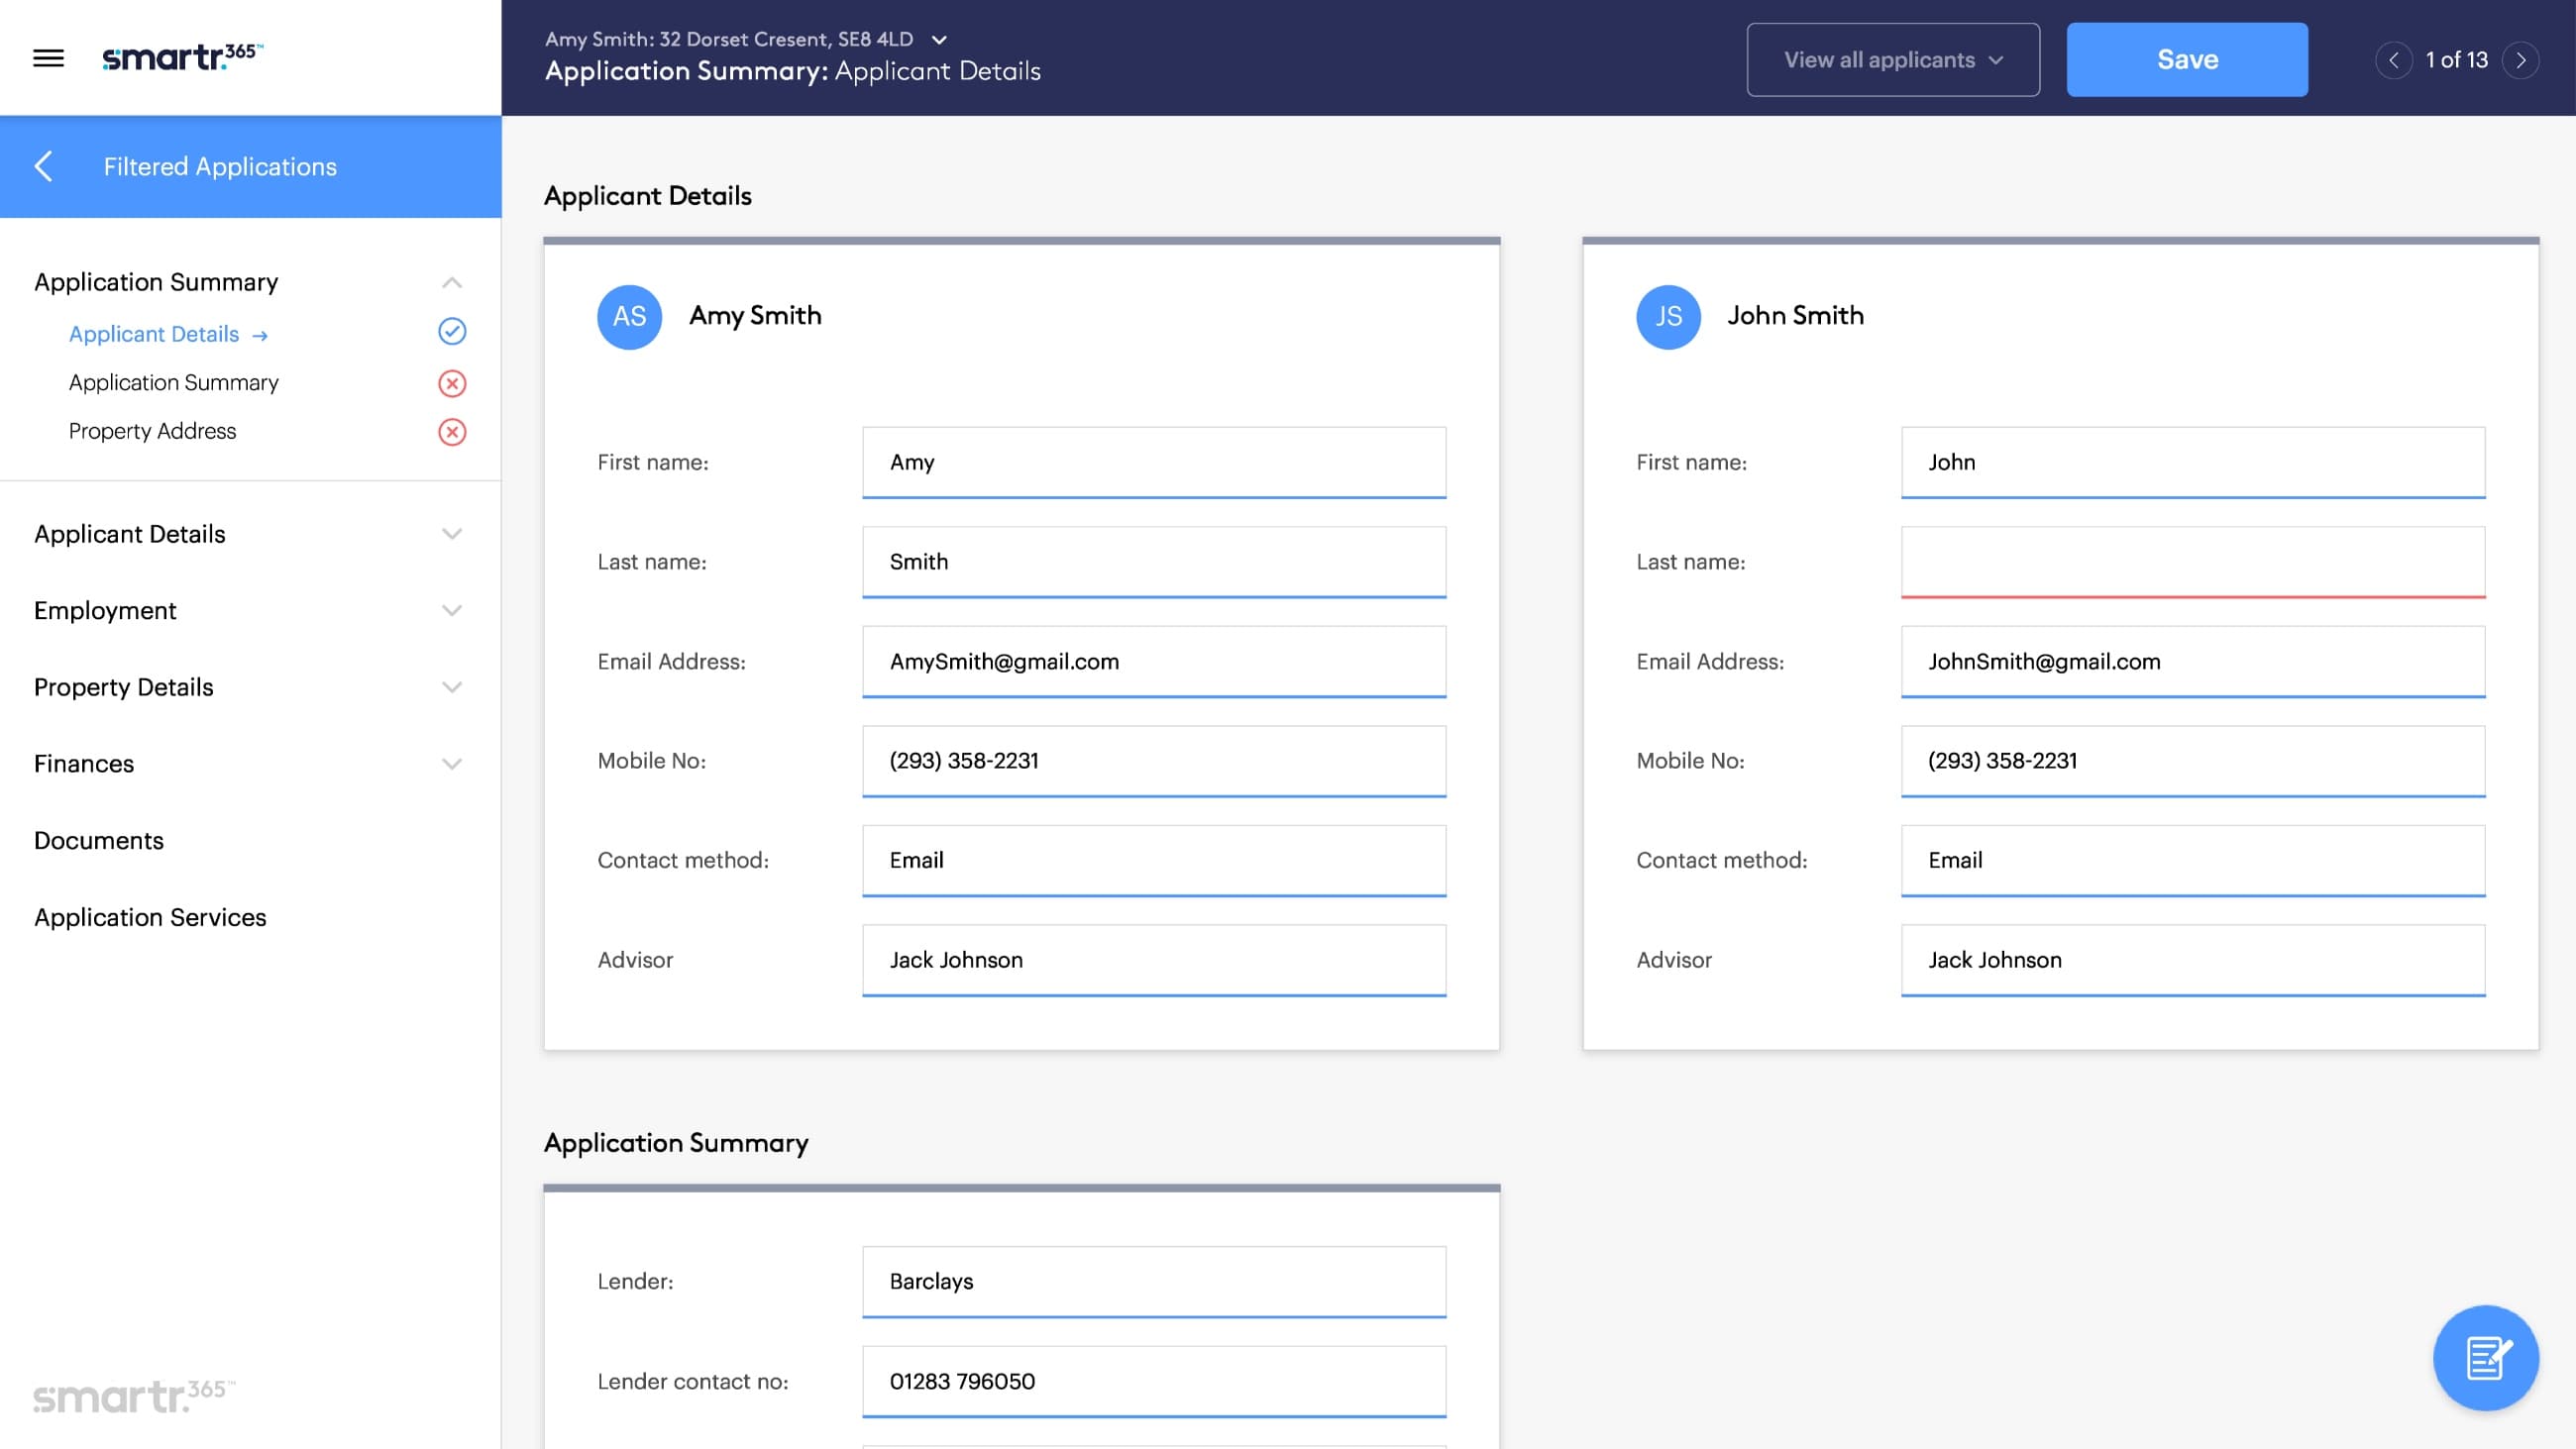Click John's Advisor field

[x=2192, y=960]
